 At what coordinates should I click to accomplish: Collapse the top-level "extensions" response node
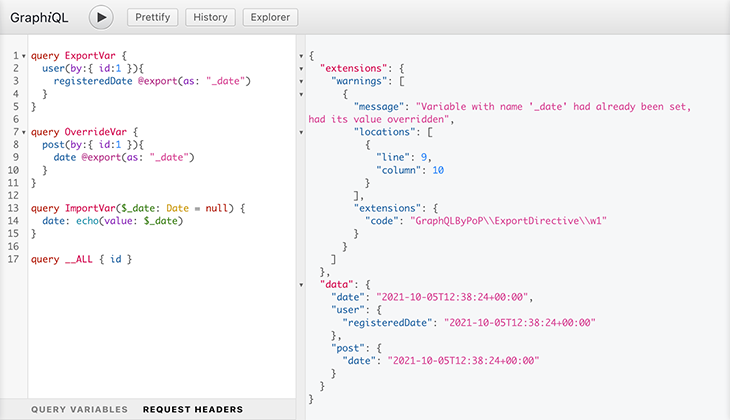(x=301, y=69)
